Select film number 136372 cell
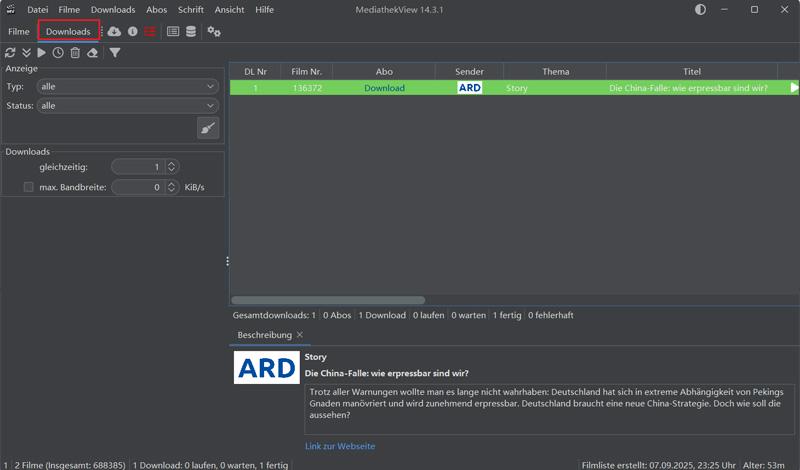The width and height of the screenshot is (800, 470). [x=307, y=88]
